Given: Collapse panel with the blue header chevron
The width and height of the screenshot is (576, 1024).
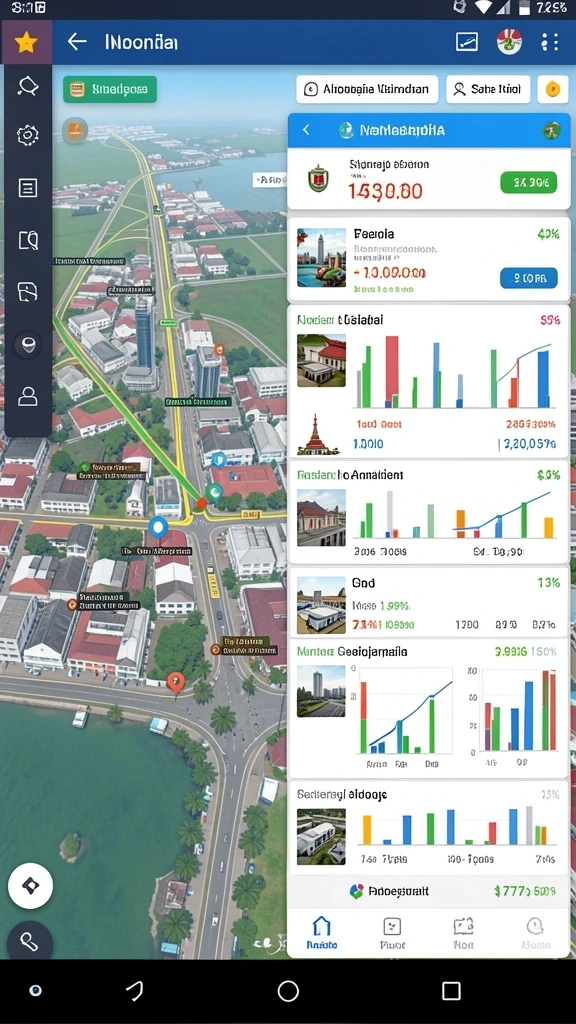Looking at the screenshot, I should [306, 130].
